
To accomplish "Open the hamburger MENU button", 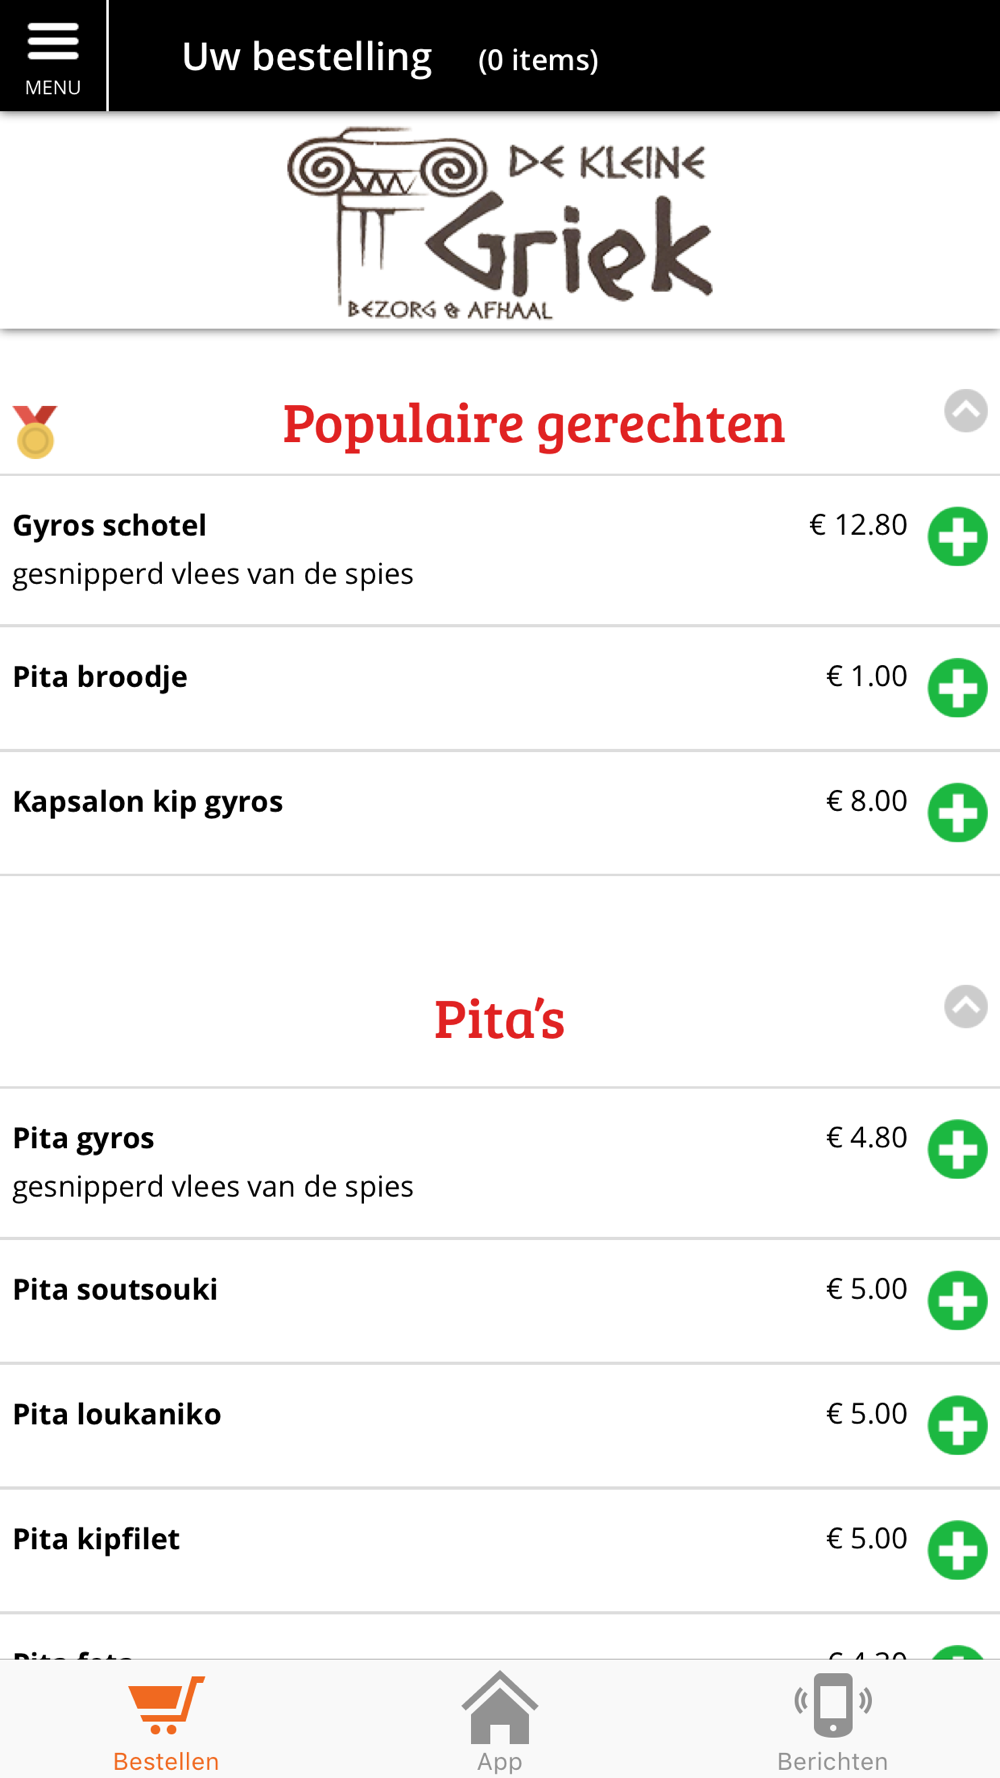I will point(53,55).
